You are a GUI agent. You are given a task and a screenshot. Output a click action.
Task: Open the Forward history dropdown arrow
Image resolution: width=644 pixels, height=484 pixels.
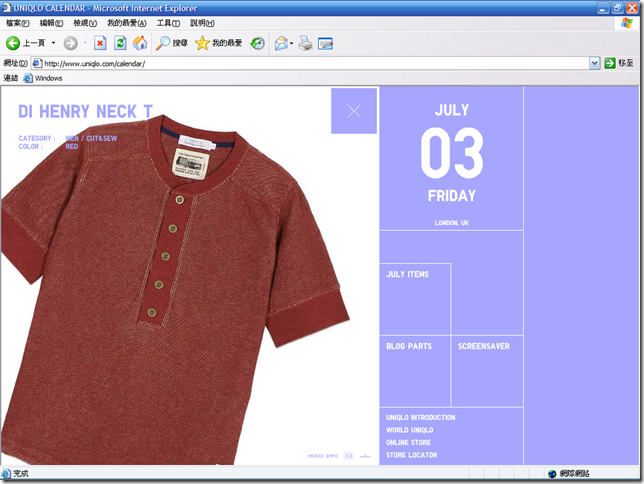tap(85, 43)
